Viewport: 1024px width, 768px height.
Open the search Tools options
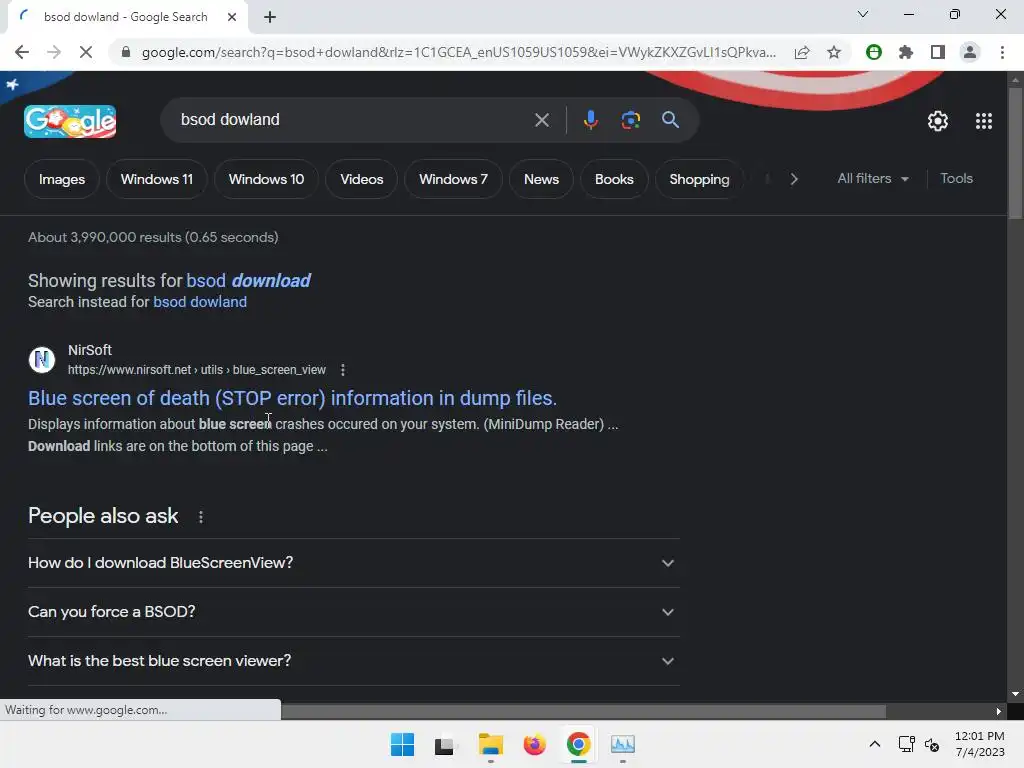[956, 178]
